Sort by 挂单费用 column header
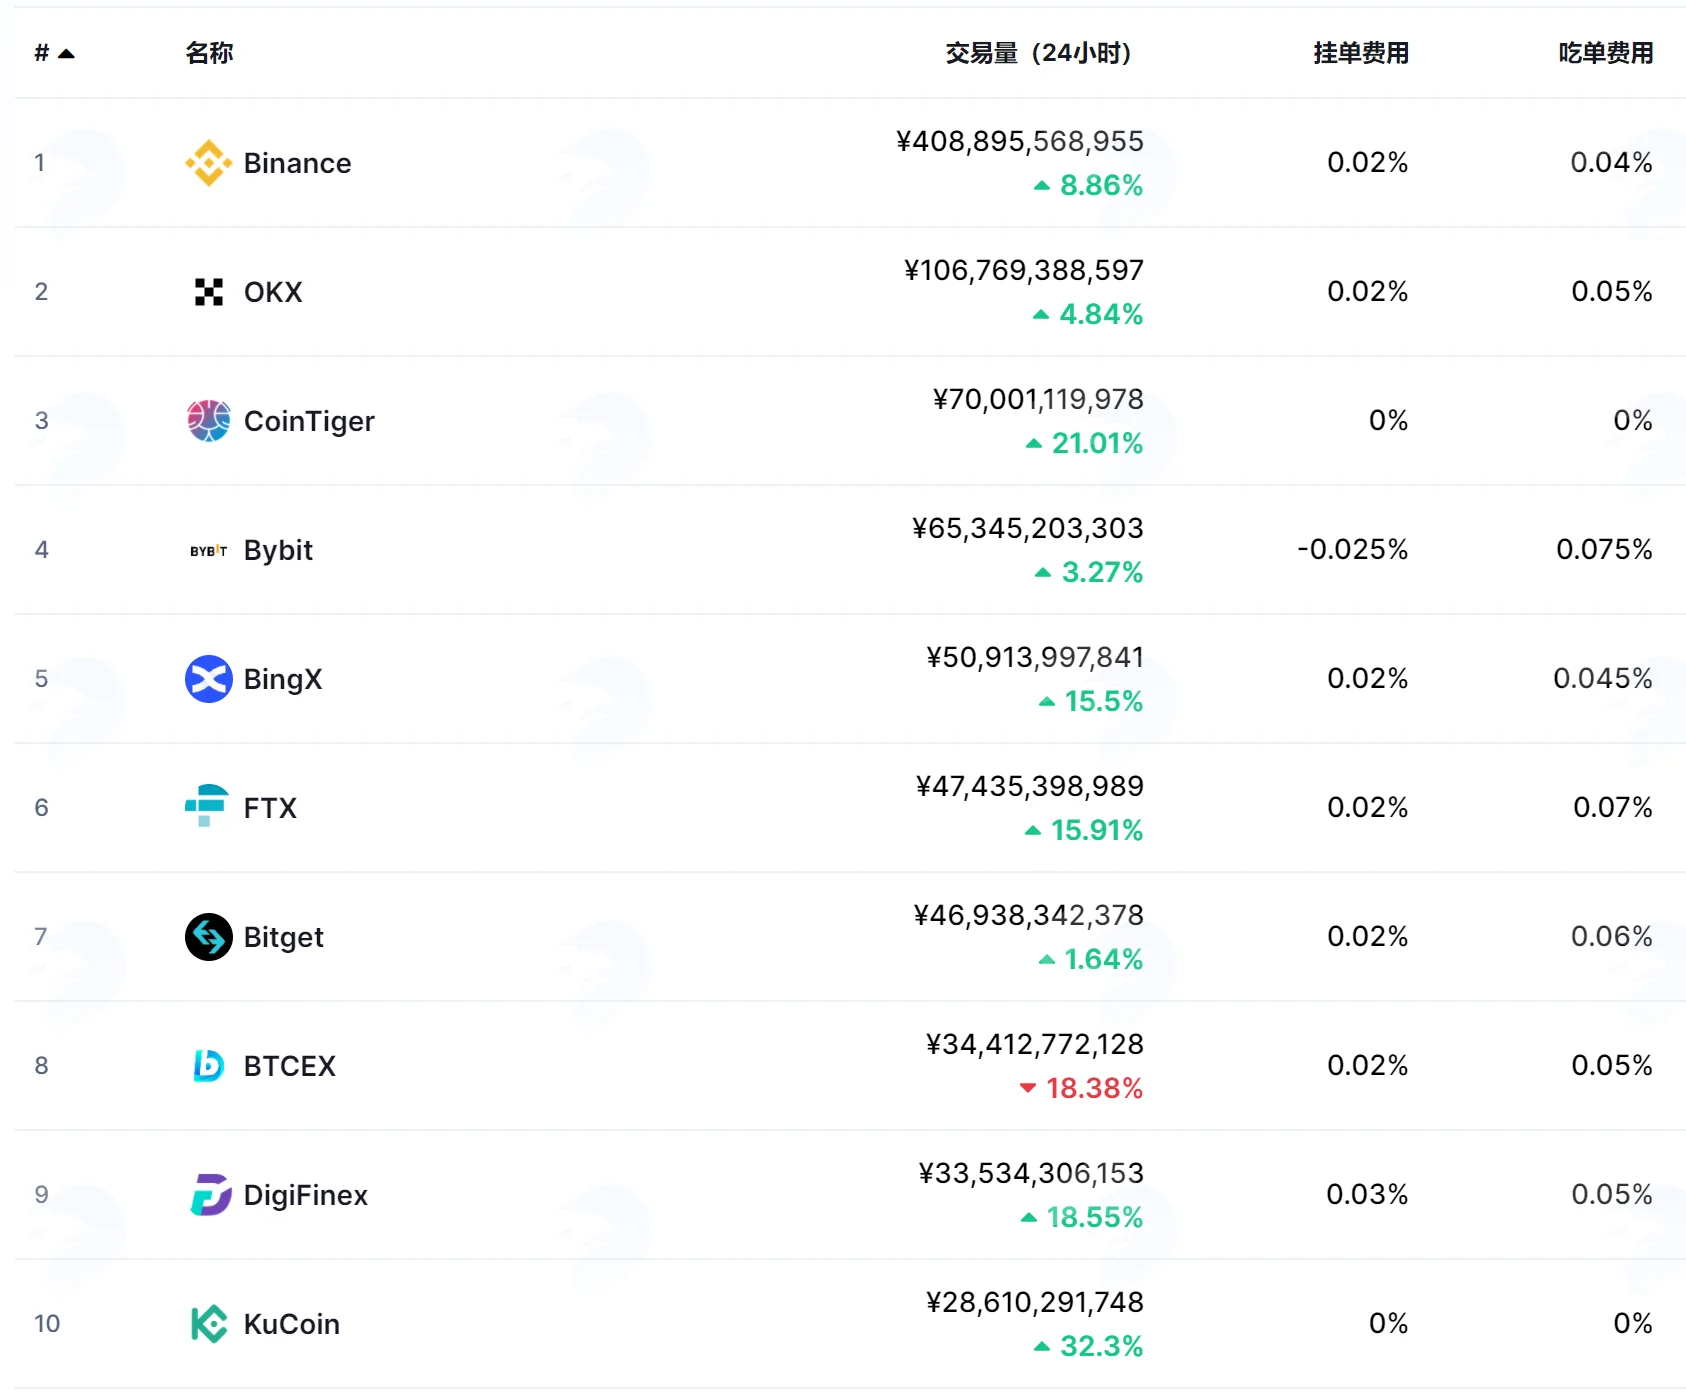 click(1361, 53)
